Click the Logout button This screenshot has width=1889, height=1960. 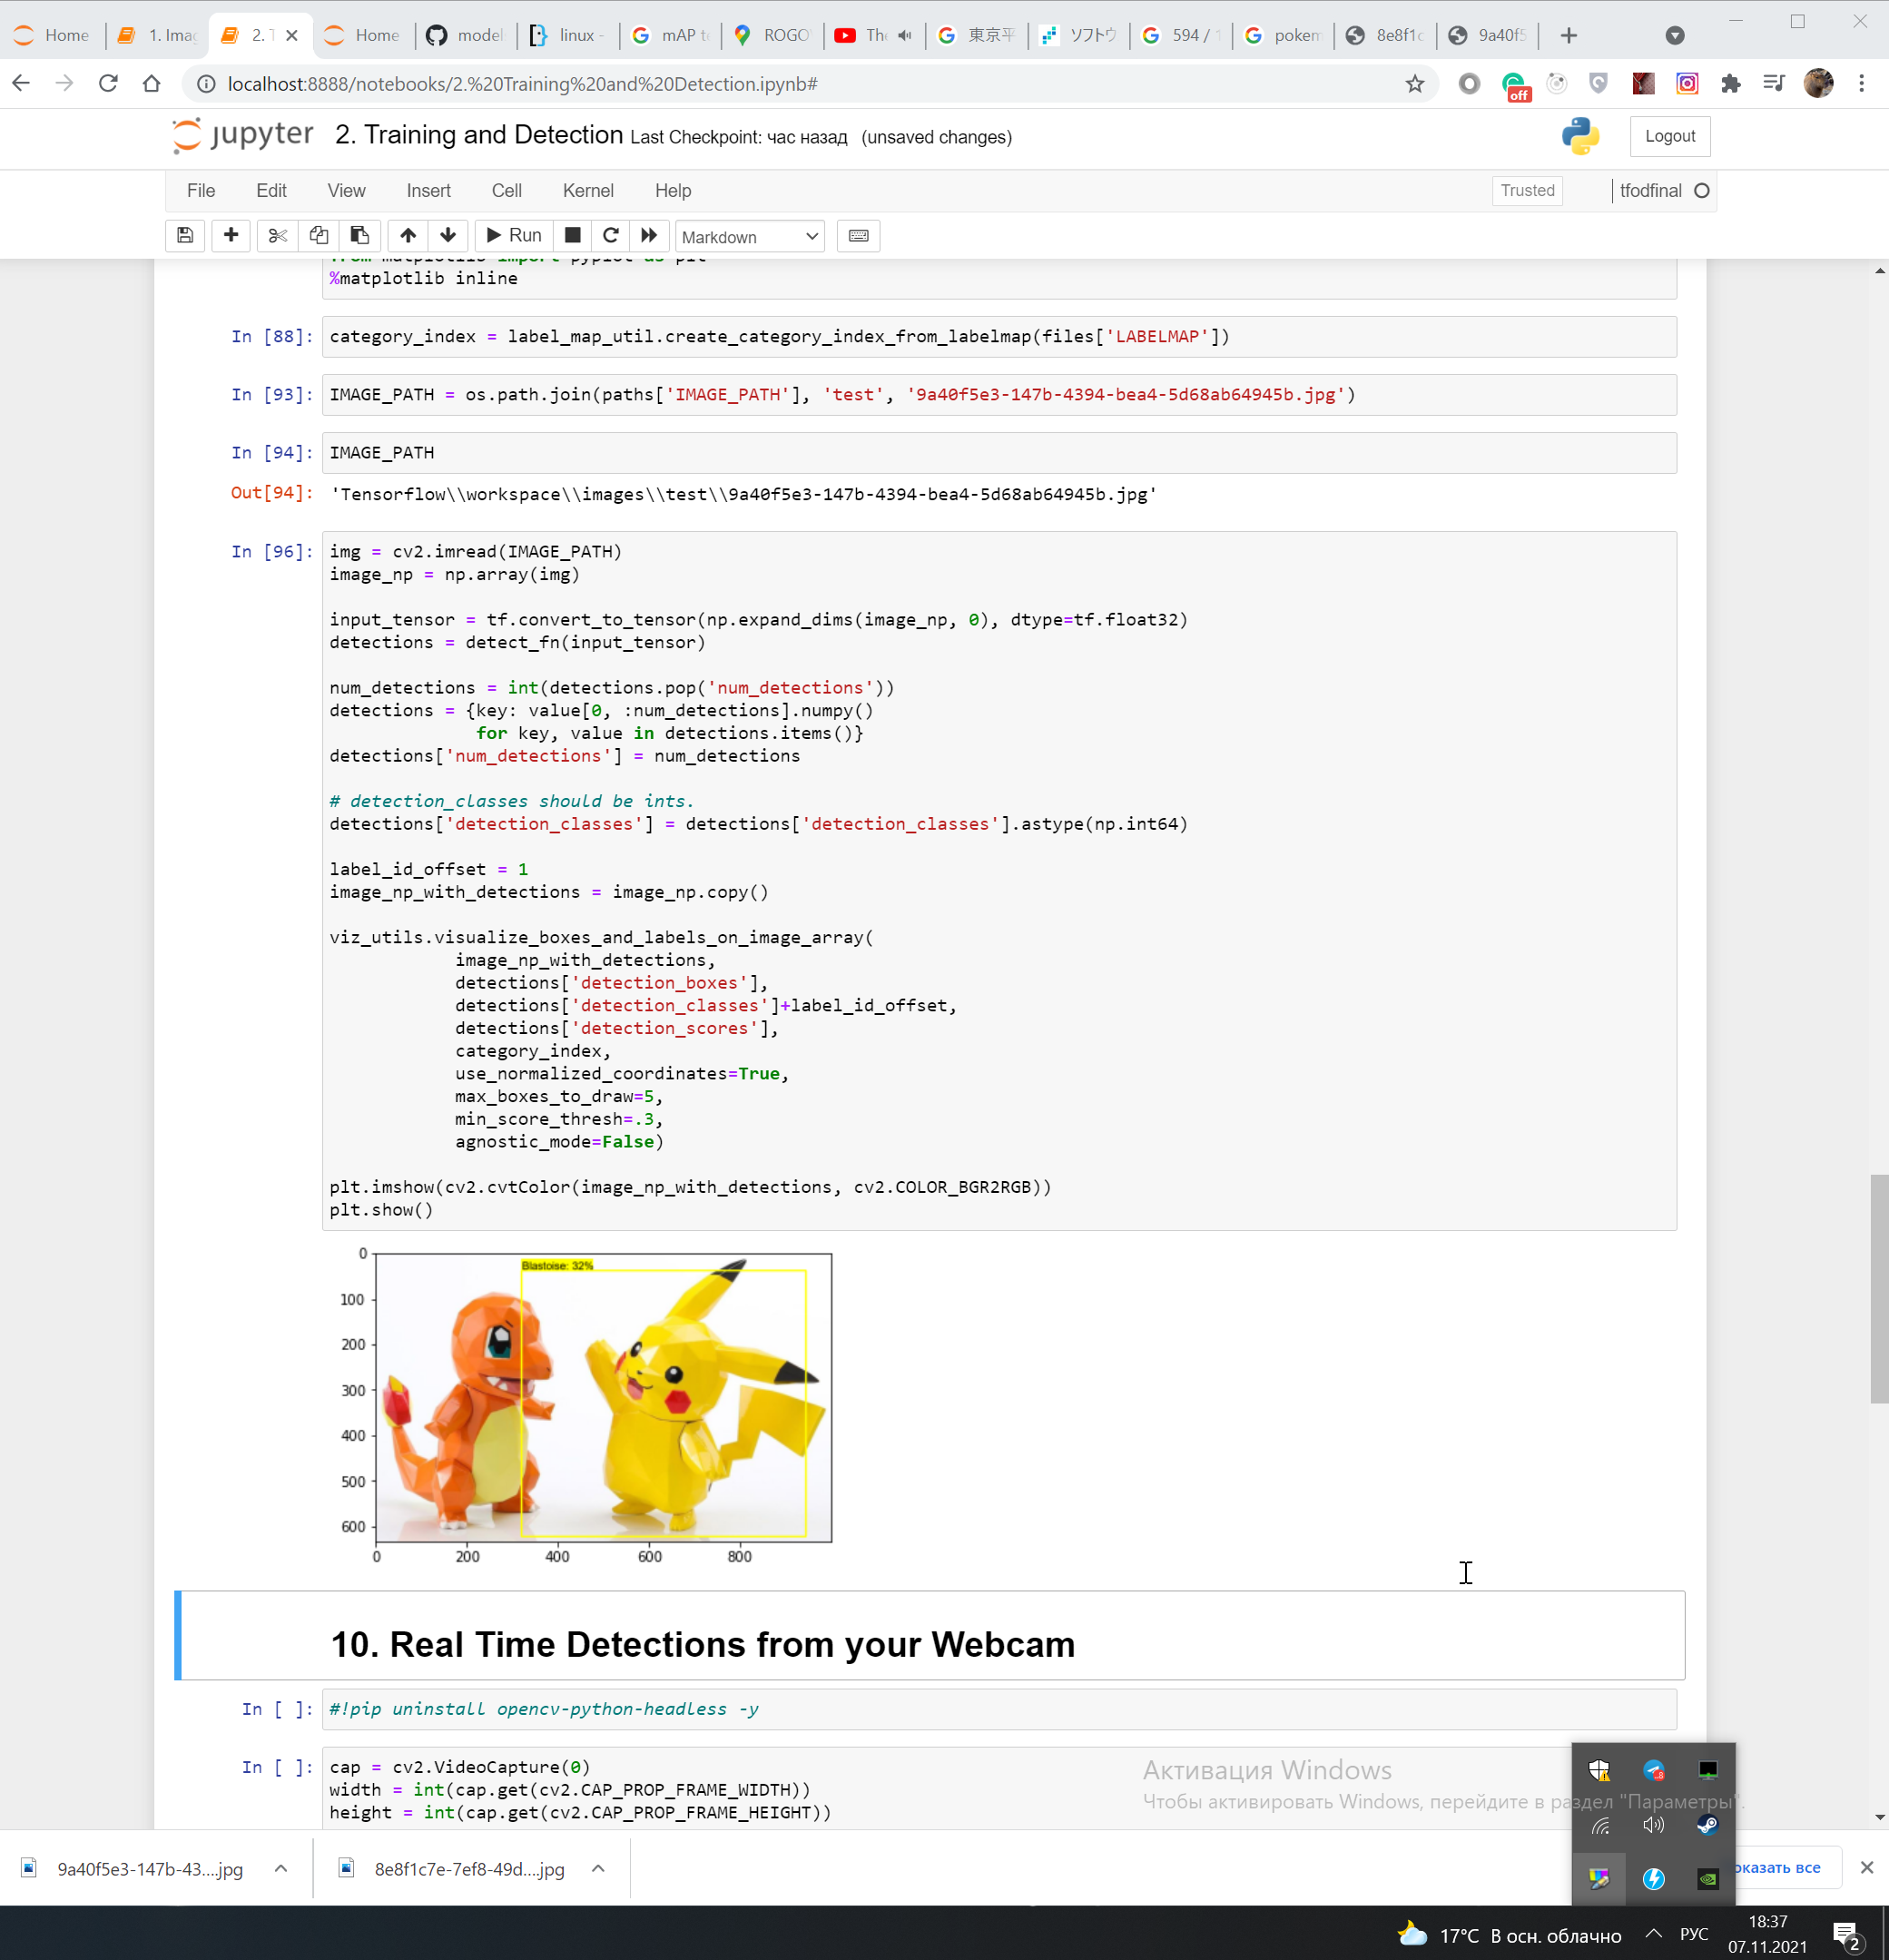coord(1669,136)
